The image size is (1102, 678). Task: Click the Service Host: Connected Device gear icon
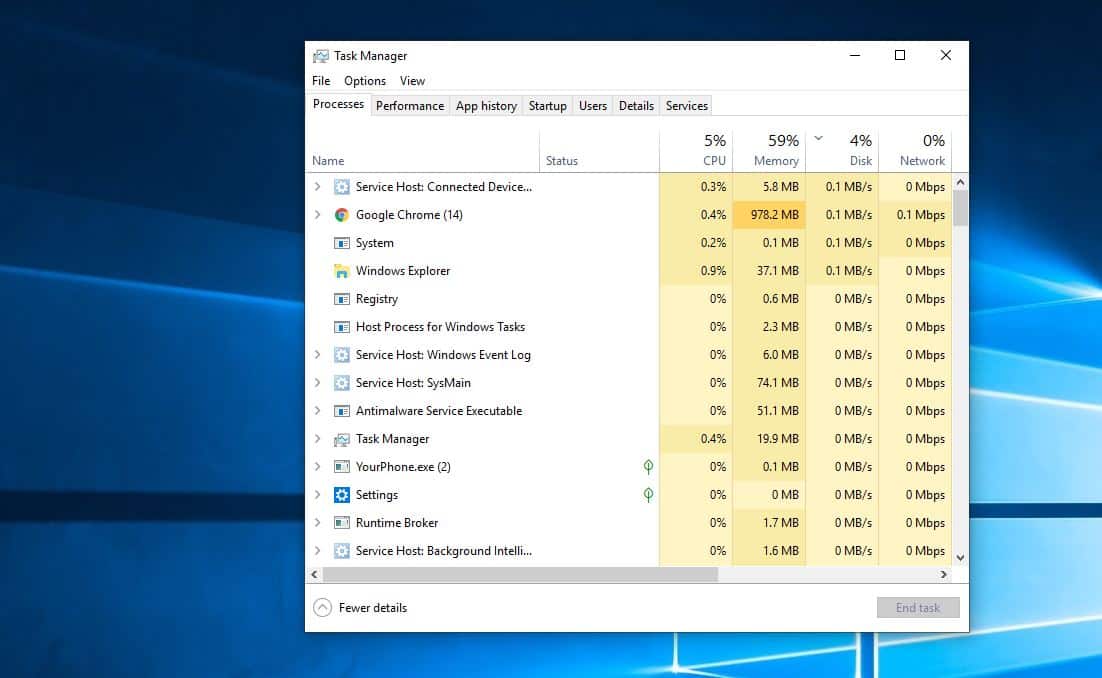click(342, 187)
